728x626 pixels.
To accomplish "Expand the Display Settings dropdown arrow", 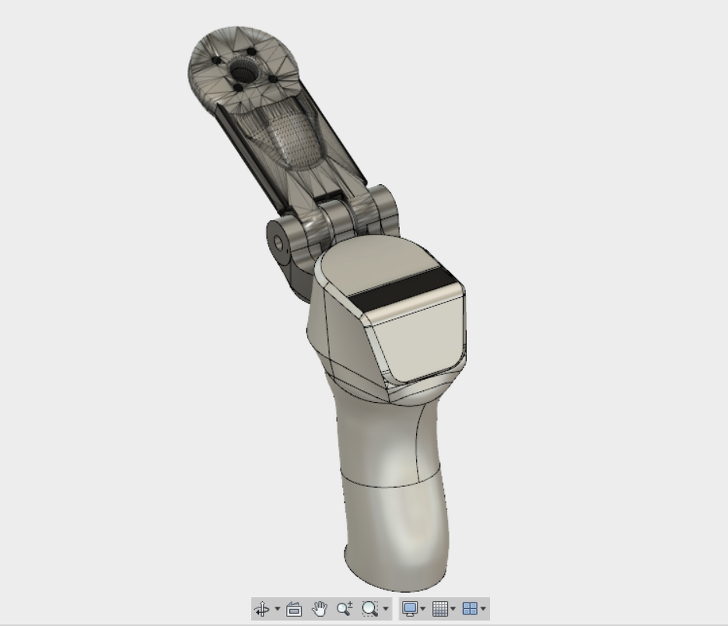I will point(422,609).
